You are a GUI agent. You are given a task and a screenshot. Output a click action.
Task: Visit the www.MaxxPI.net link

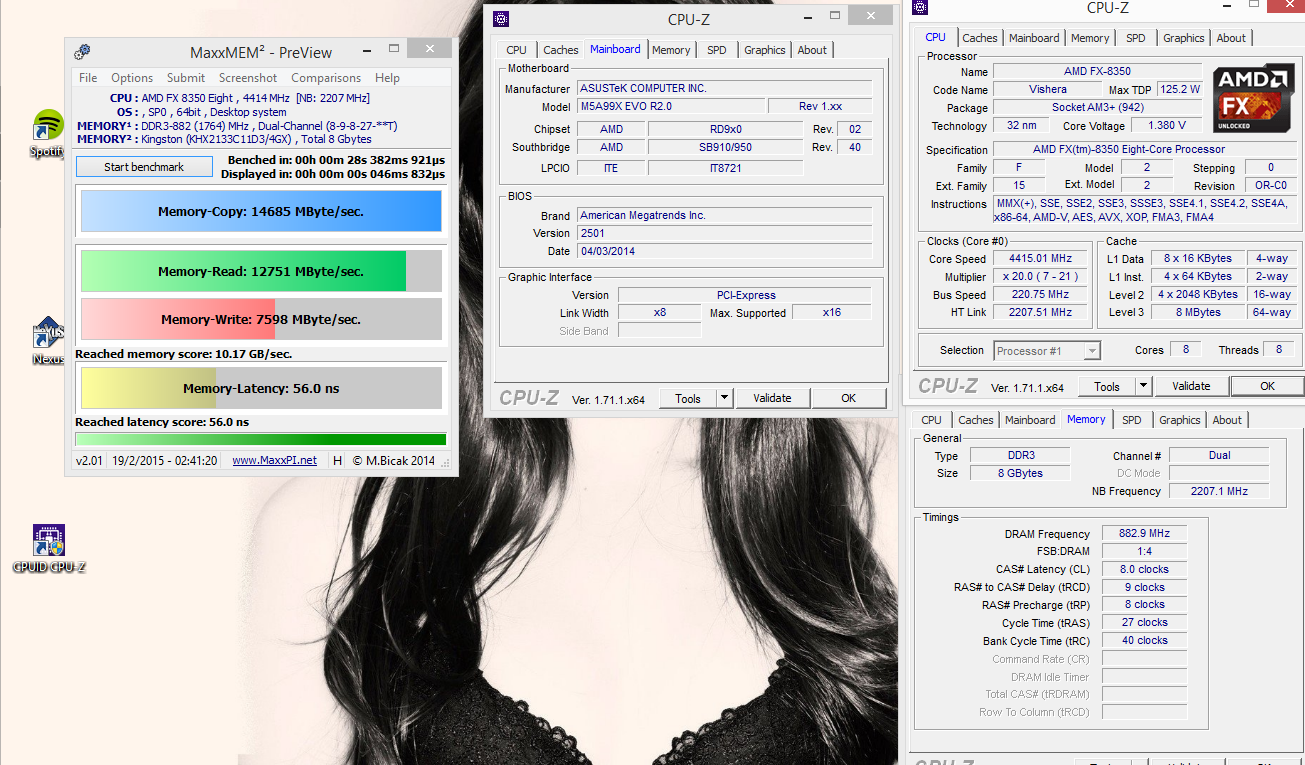pos(274,460)
